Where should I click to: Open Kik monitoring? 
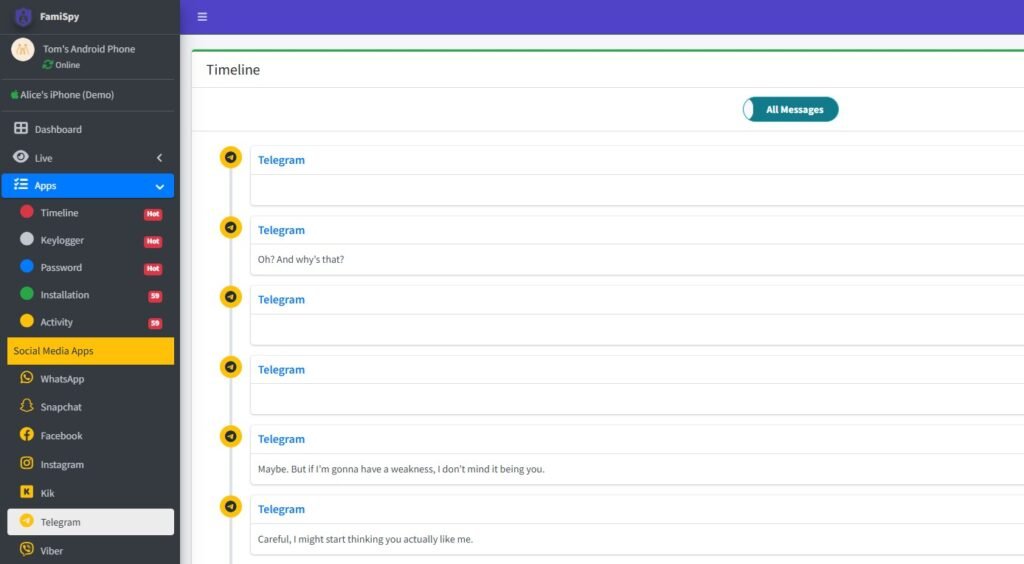47,494
